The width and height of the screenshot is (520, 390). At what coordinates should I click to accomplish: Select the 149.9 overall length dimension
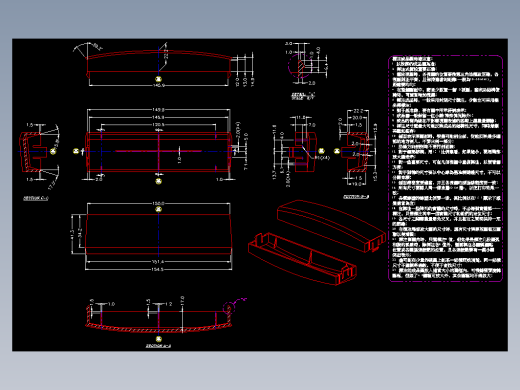158,110
